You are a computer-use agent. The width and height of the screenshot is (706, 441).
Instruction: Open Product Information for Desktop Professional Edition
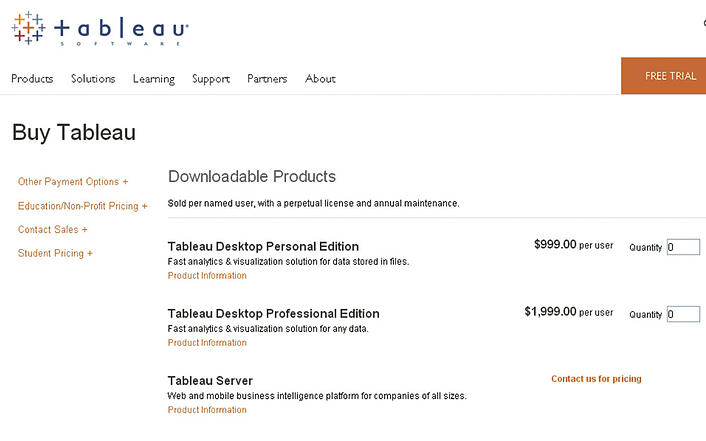click(207, 343)
